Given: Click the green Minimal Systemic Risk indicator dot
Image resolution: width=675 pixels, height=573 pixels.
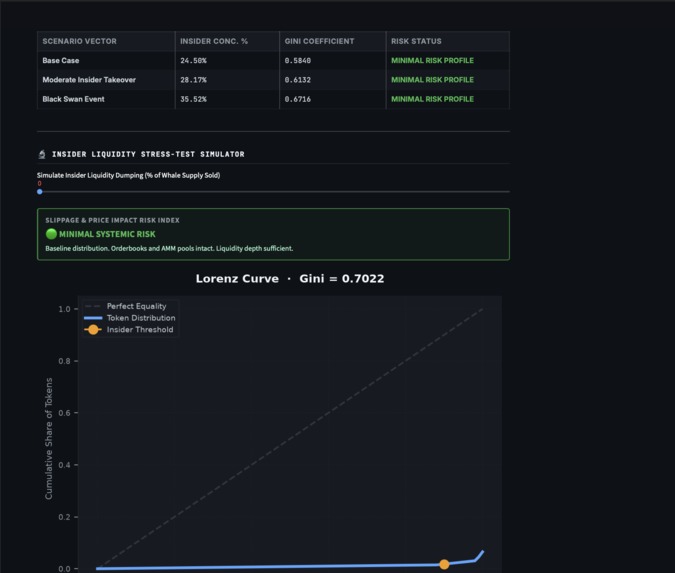Looking at the screenshot, I should (x=51, y=234).
